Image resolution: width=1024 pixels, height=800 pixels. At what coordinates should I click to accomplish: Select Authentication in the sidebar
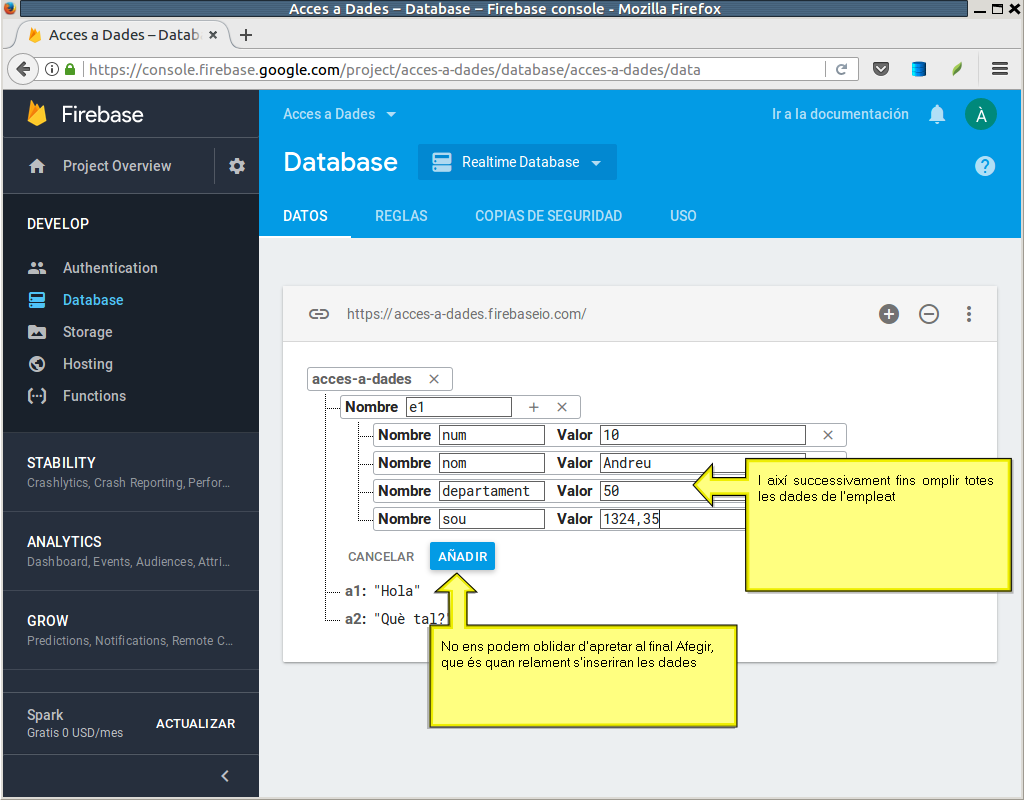(110, 268)
